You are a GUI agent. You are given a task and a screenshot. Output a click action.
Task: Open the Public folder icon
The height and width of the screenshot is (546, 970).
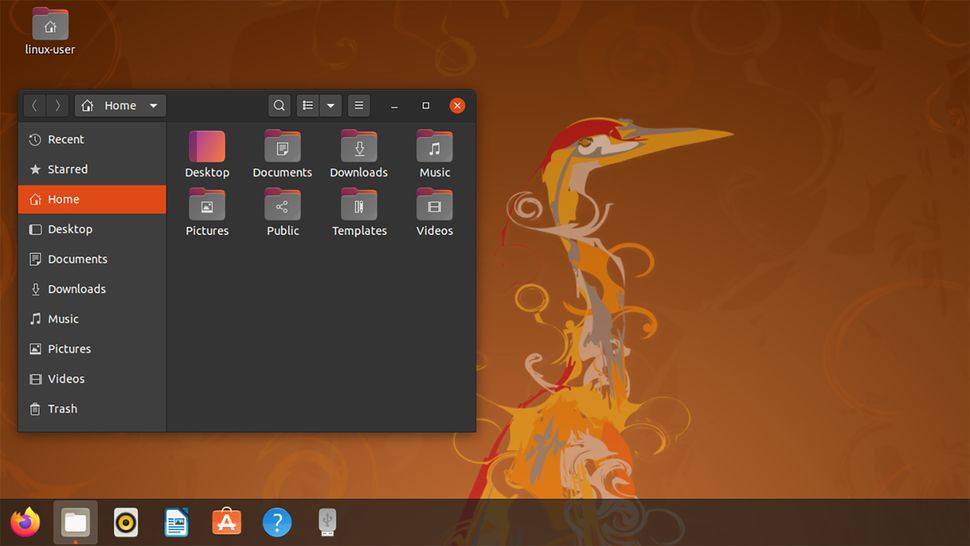click(282, 205)
